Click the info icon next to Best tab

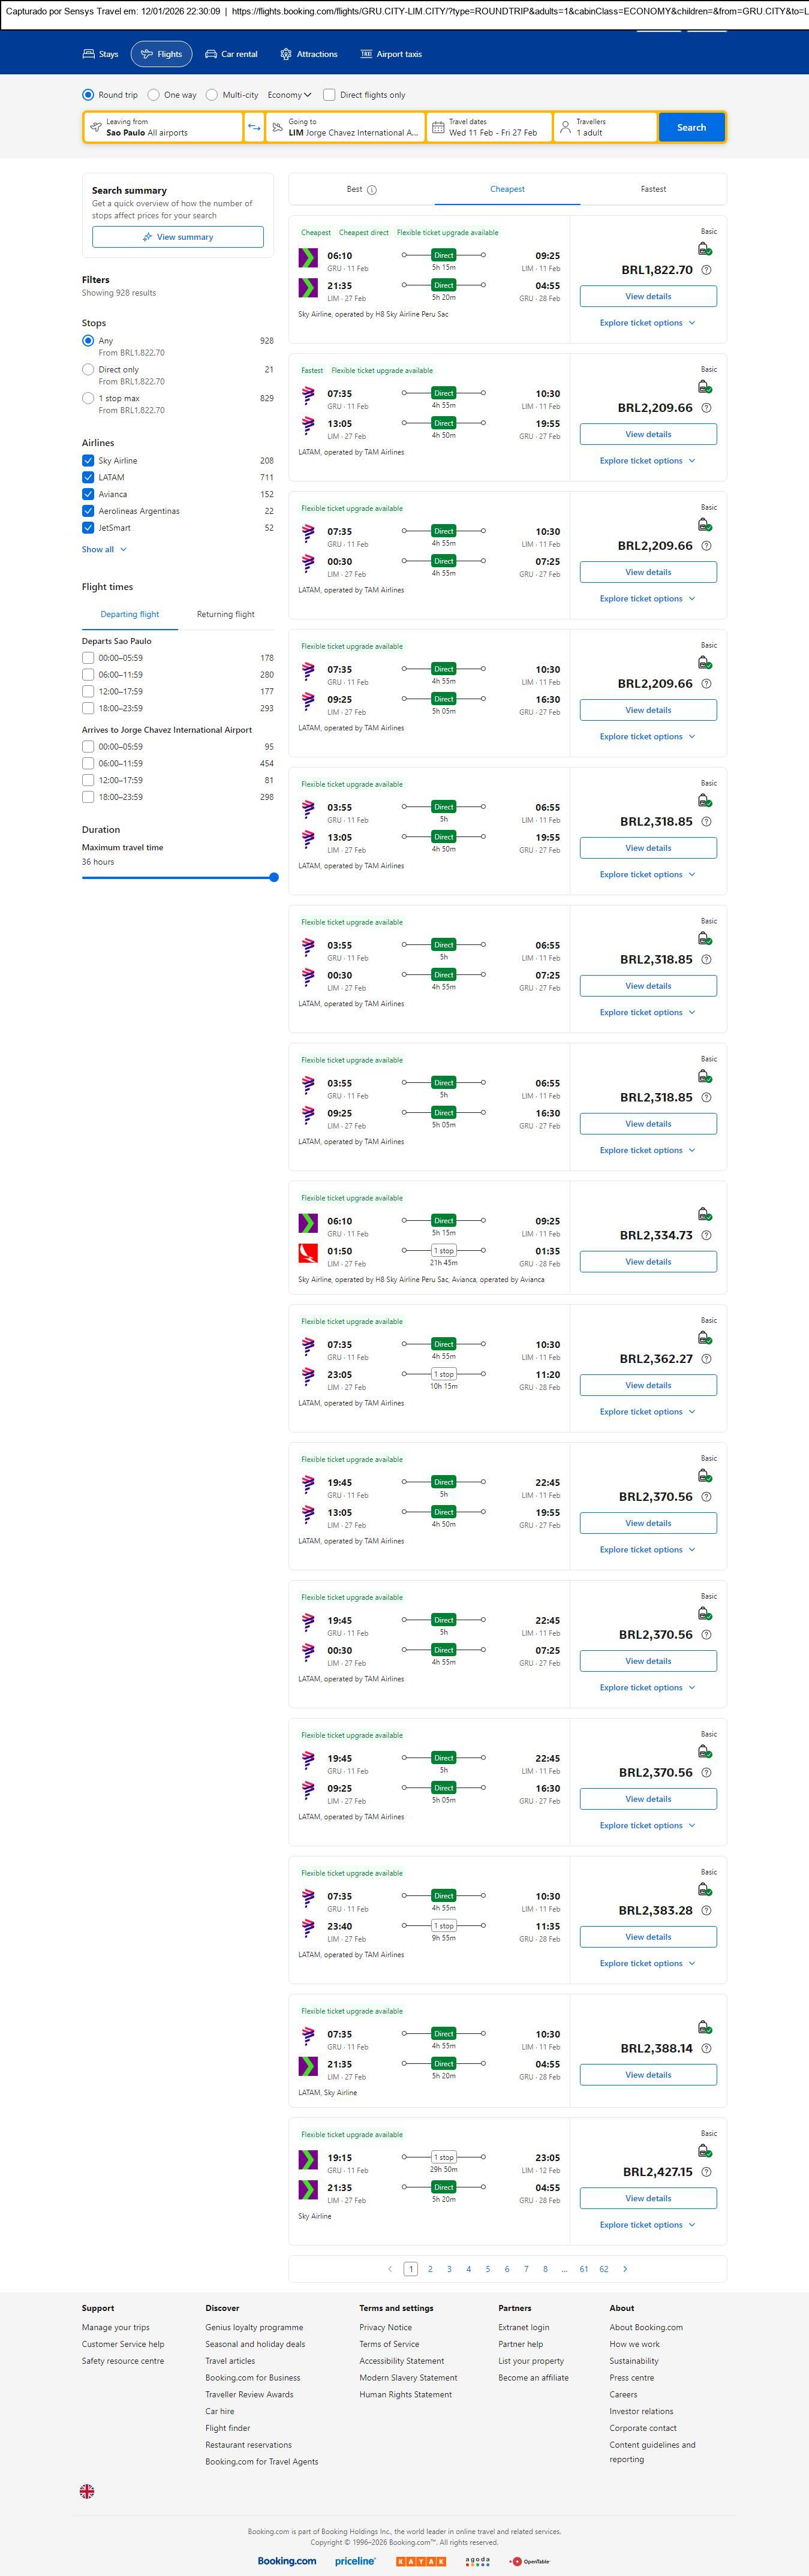click(x=372, y=190)
